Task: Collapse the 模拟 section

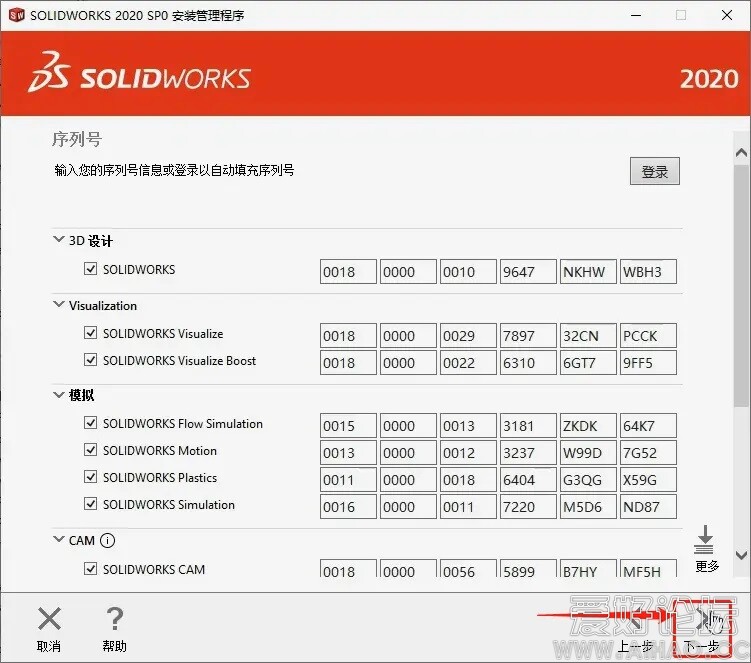Action: 58,396
